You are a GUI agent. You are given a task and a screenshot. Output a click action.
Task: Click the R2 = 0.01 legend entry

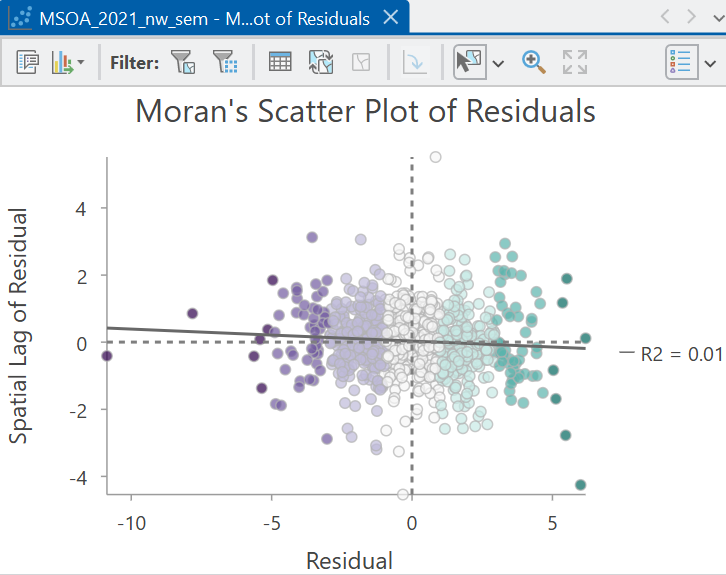670,354
